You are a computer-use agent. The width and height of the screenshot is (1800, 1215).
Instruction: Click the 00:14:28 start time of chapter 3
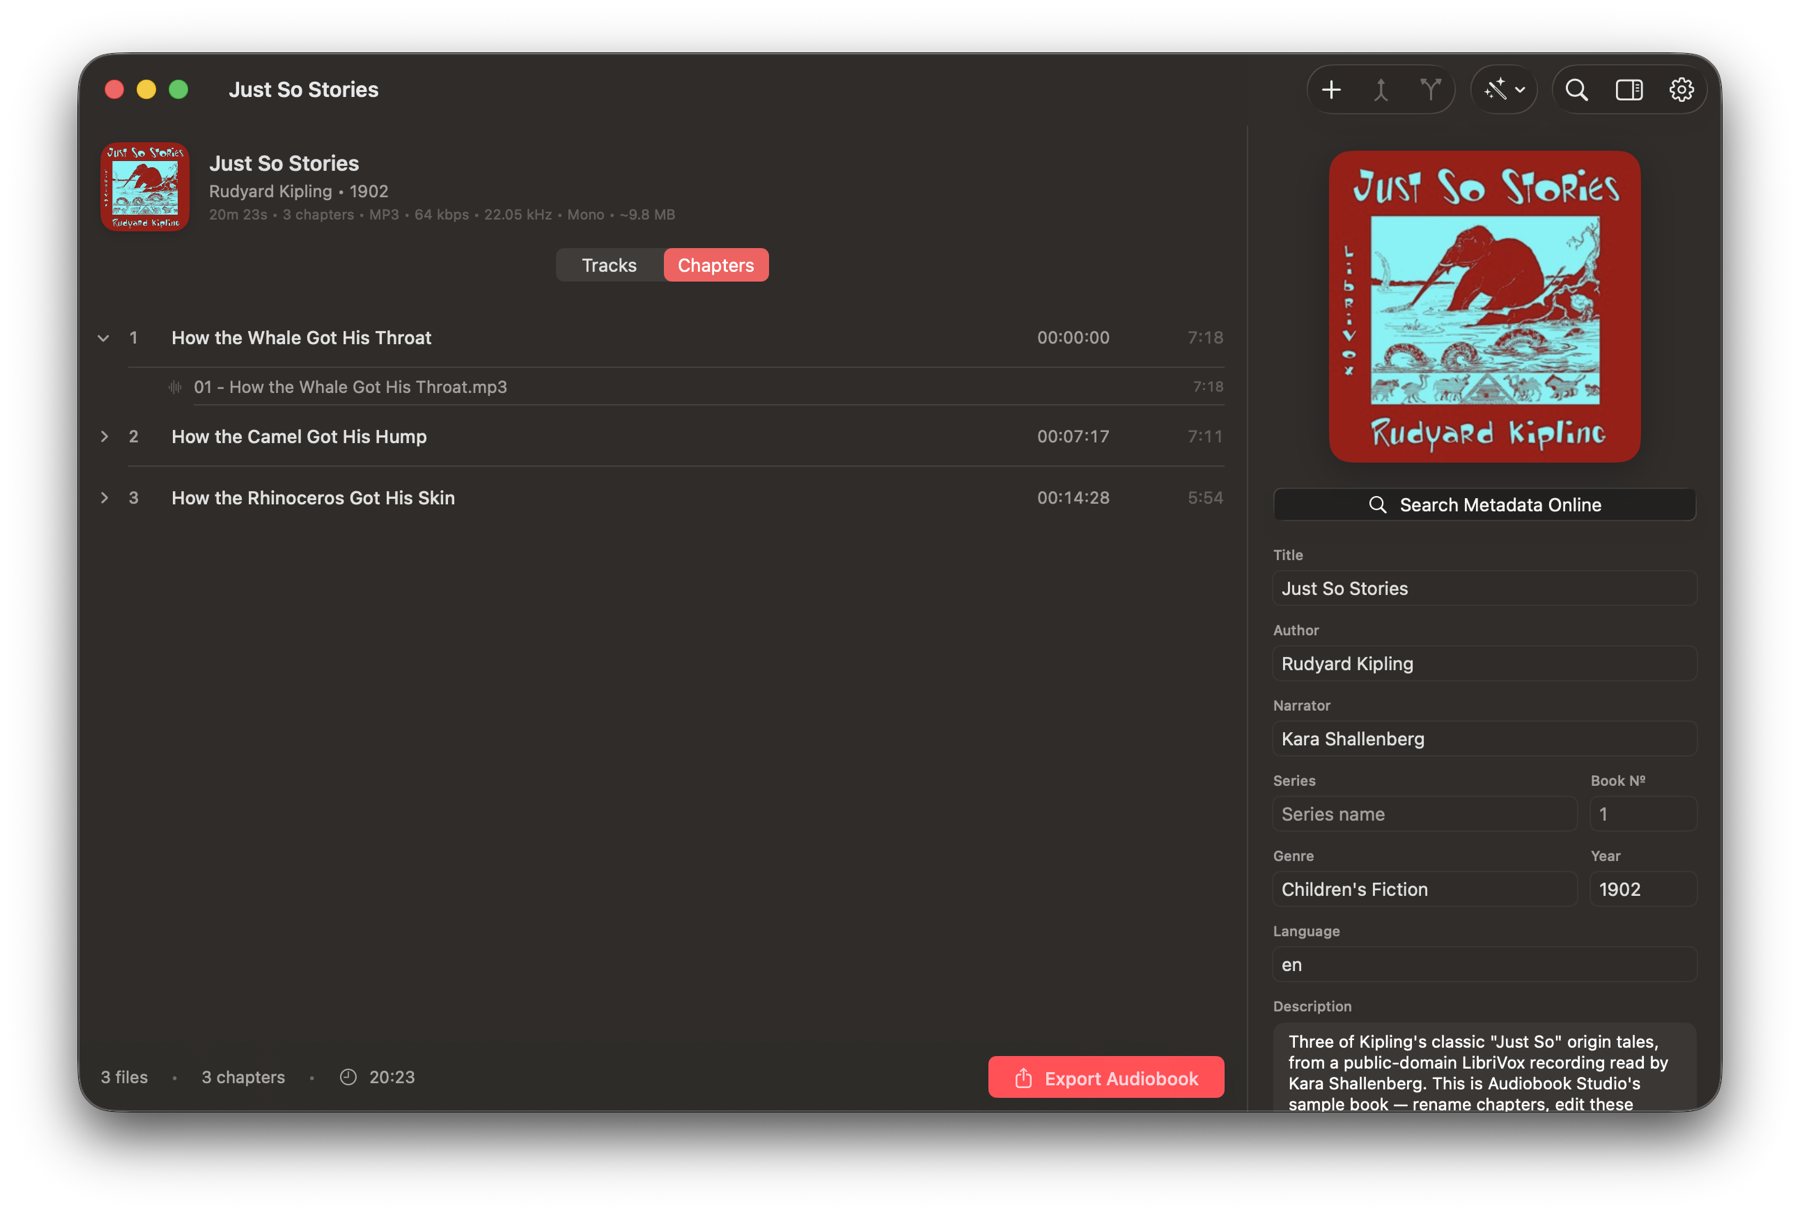[x=1073, y=498]
